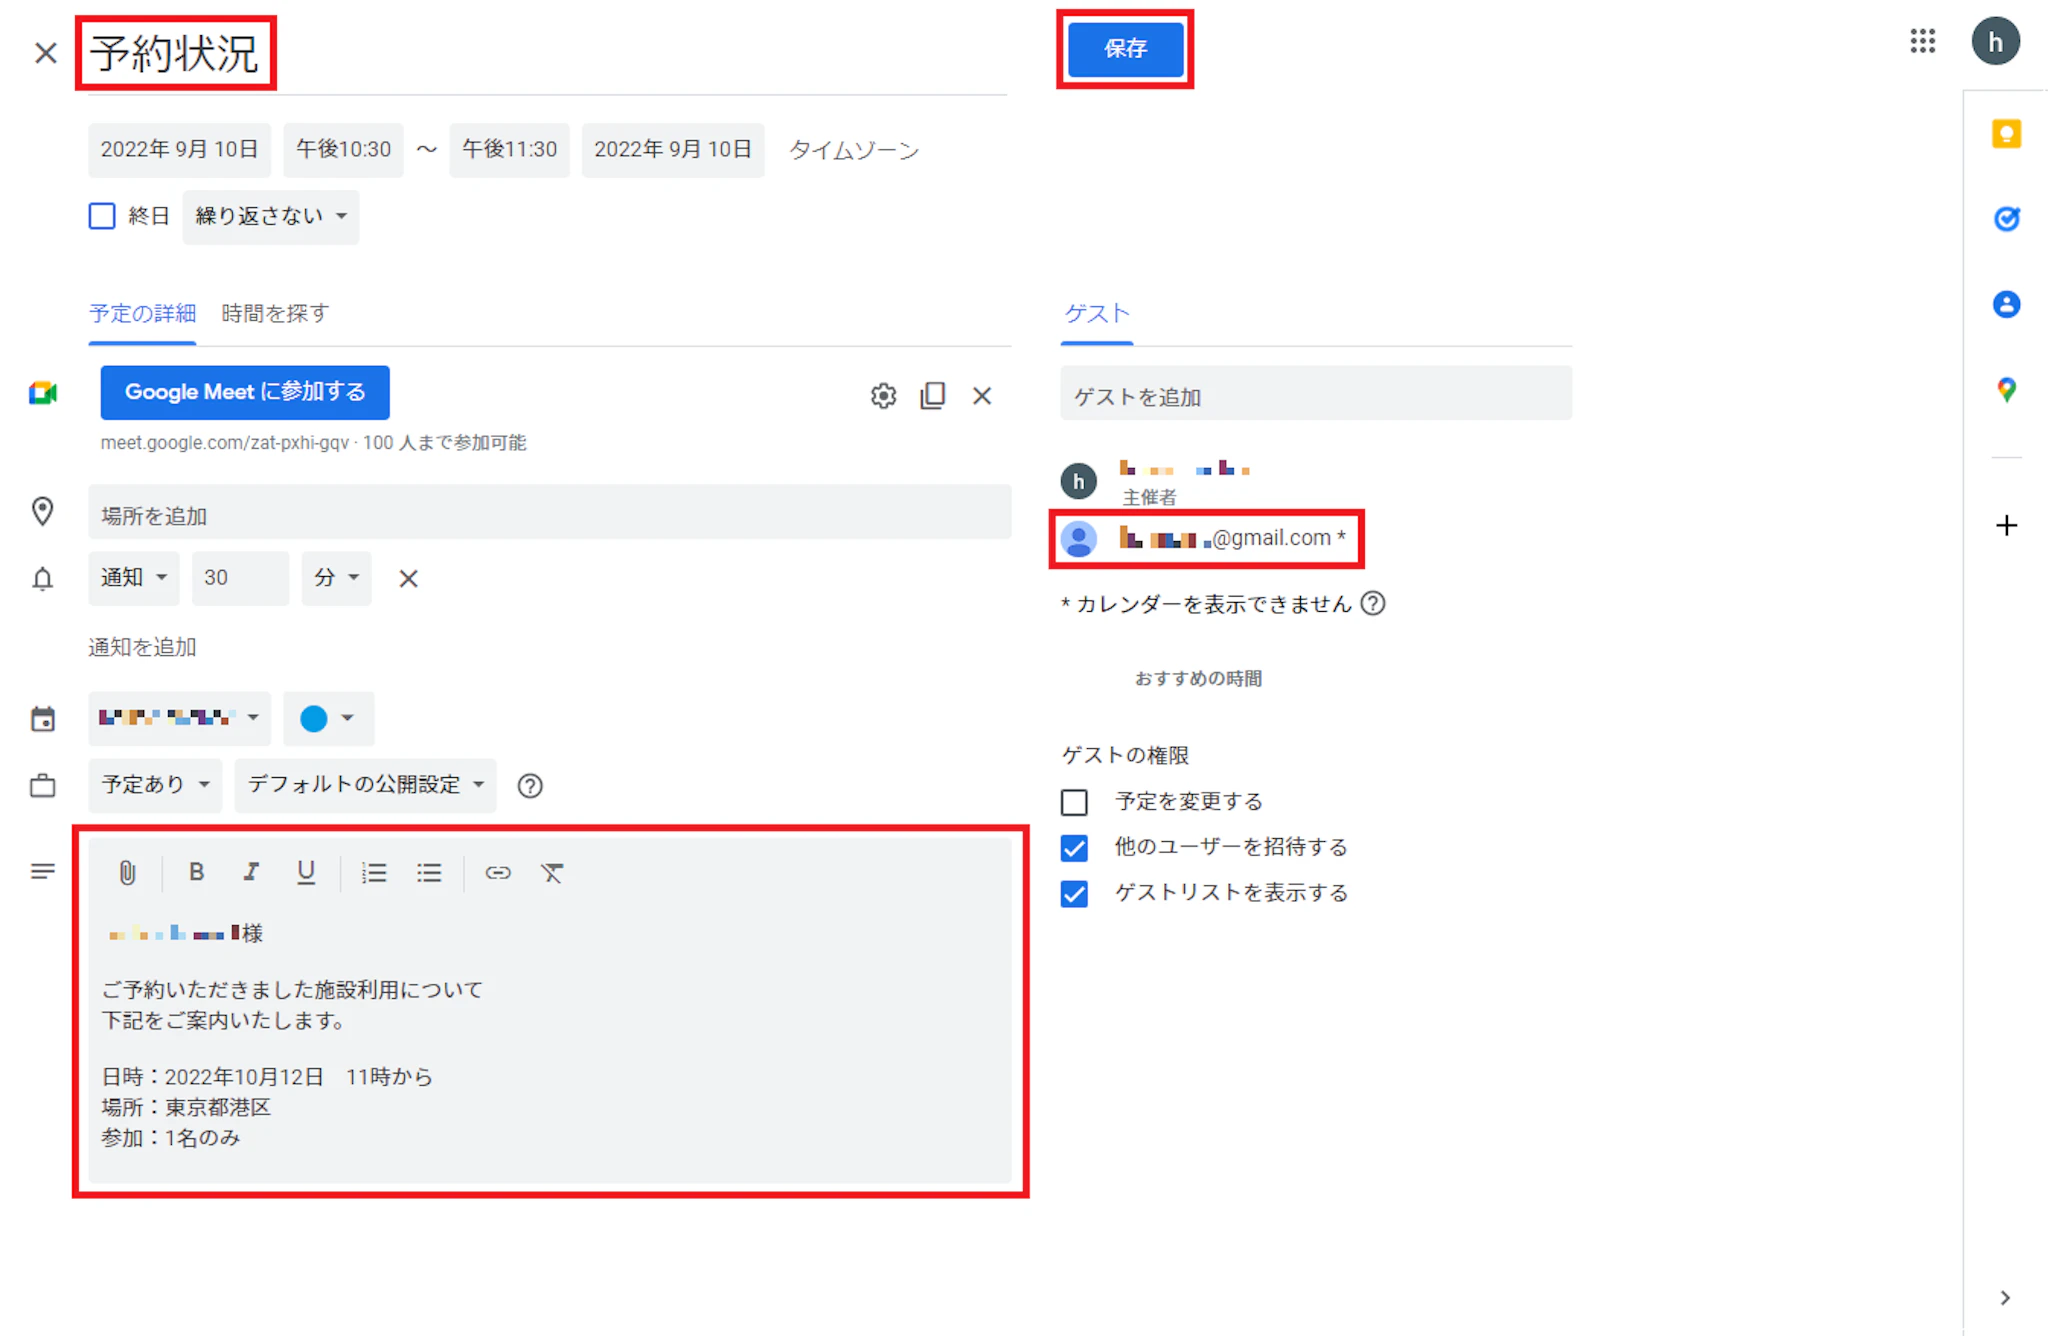Open デフォルトの公開設定 visibility dropdown

coord(365,785)
